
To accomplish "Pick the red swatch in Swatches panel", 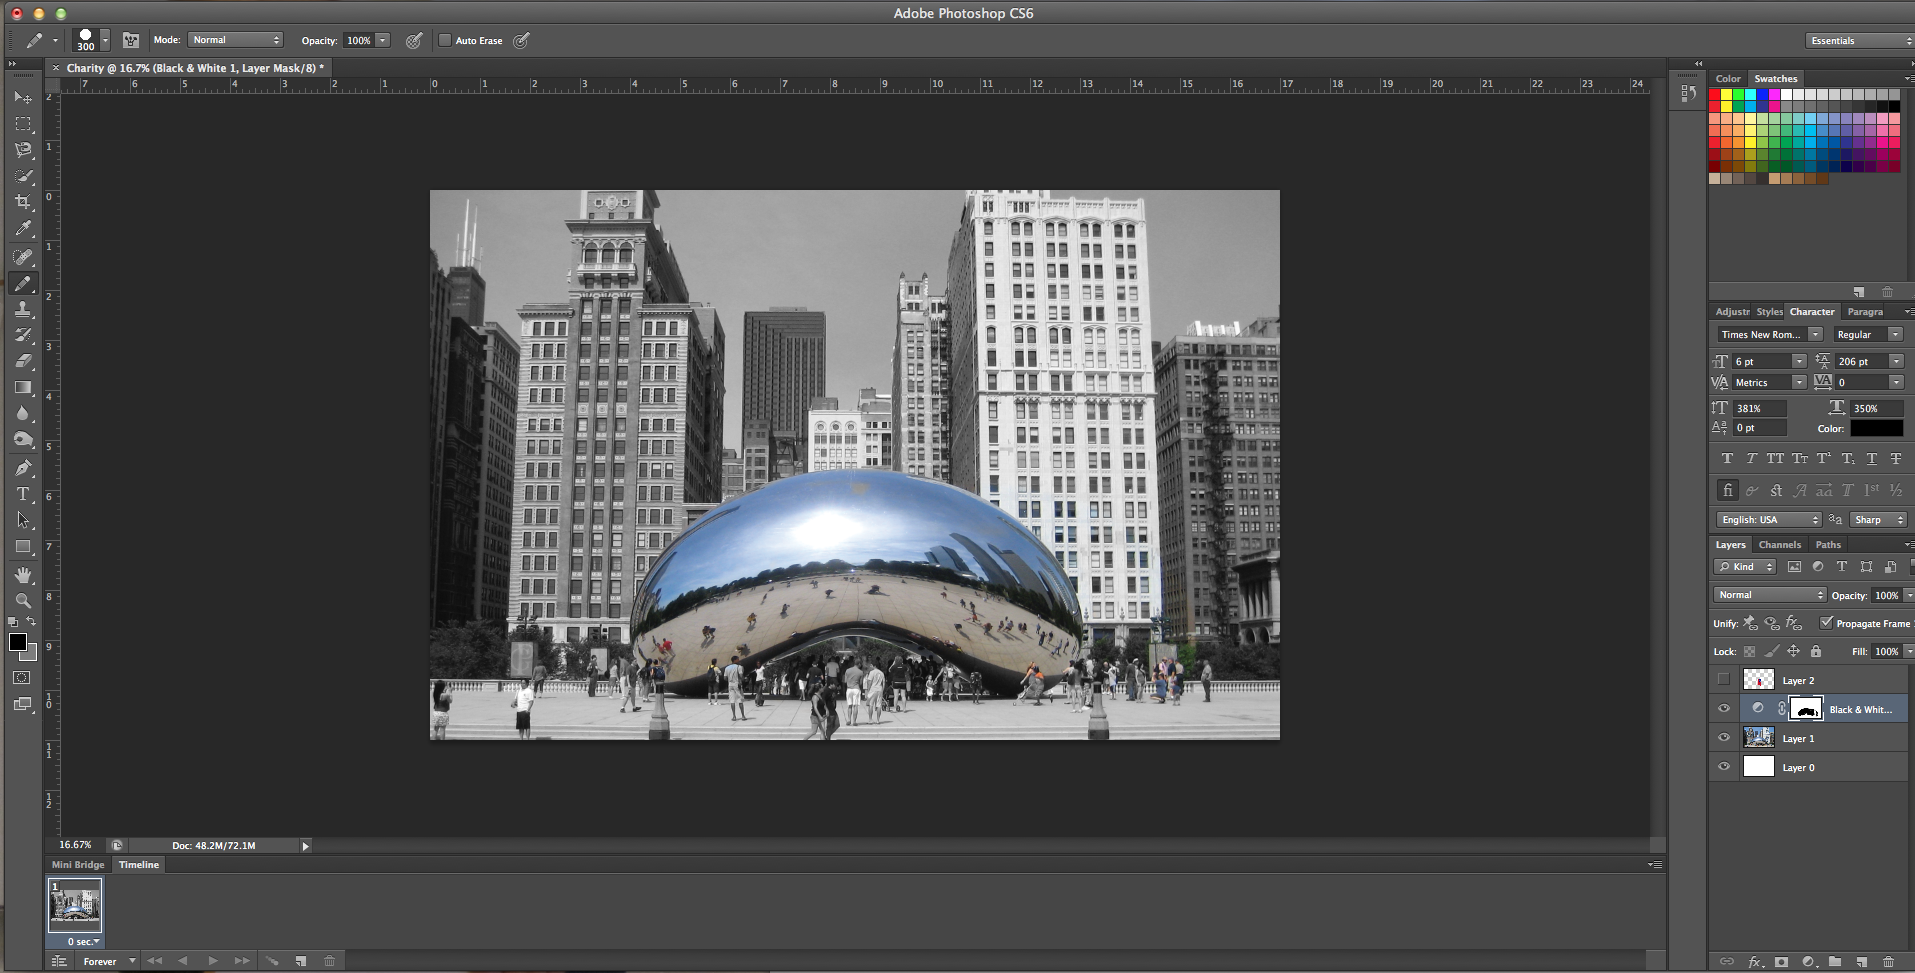I will 1715,94.
